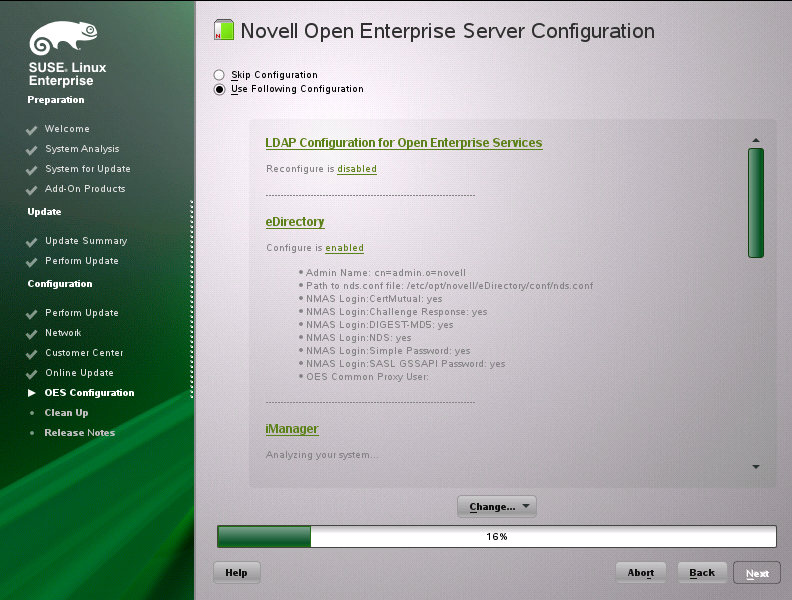Click the System Analysis checkmark icon
The image size is (792, 600).
pyautogui.click(x=31, y=150)
